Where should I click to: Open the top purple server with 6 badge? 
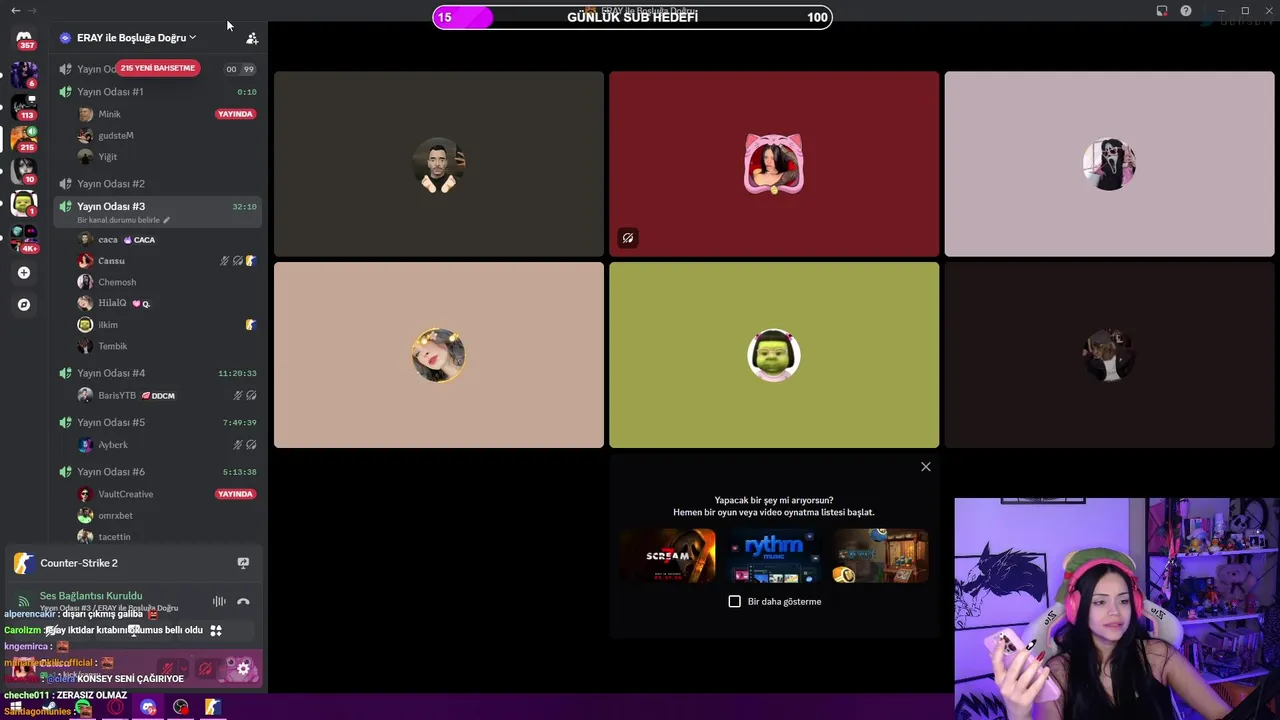point(24,74)
